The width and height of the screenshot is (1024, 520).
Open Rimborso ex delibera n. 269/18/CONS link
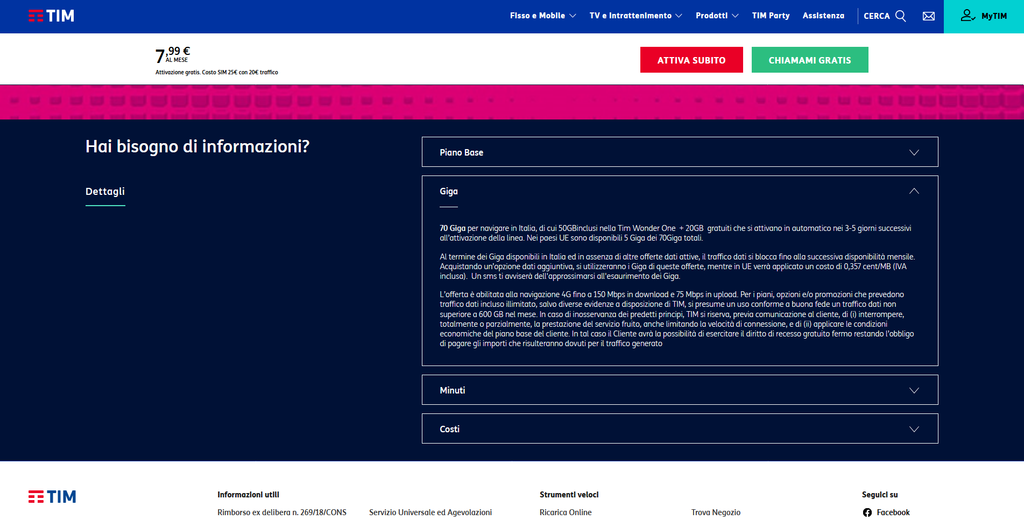coord(282,513)
